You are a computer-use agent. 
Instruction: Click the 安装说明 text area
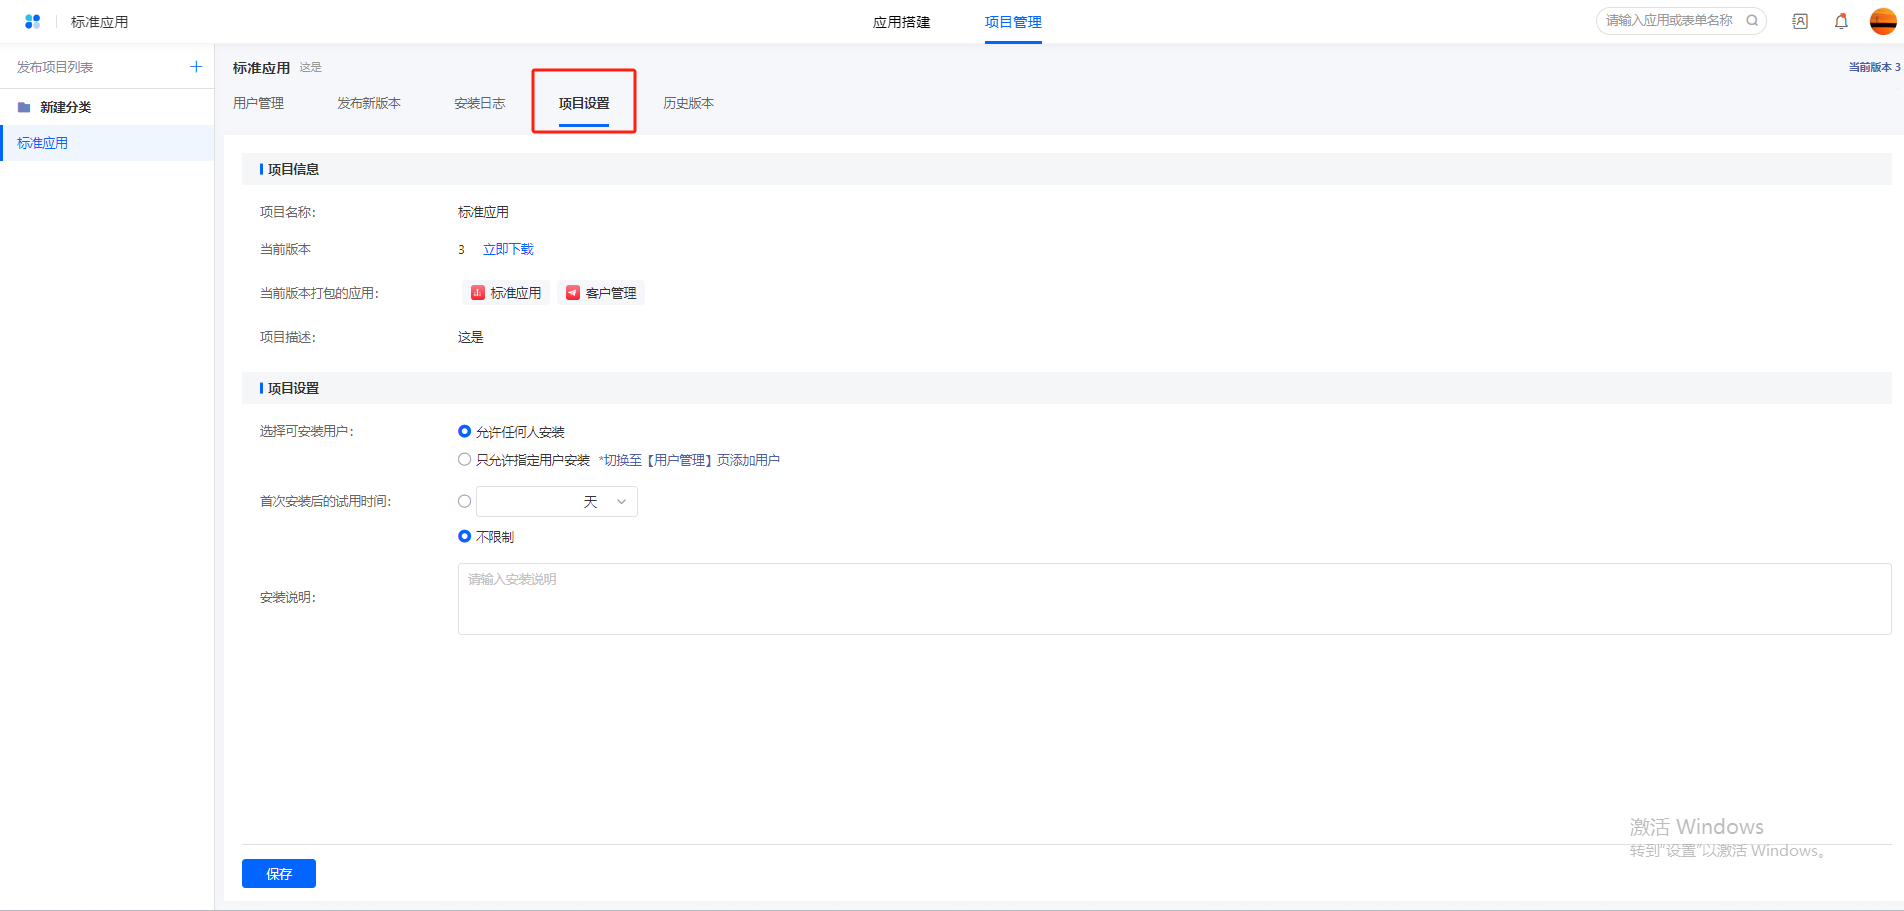point(1174,599)
